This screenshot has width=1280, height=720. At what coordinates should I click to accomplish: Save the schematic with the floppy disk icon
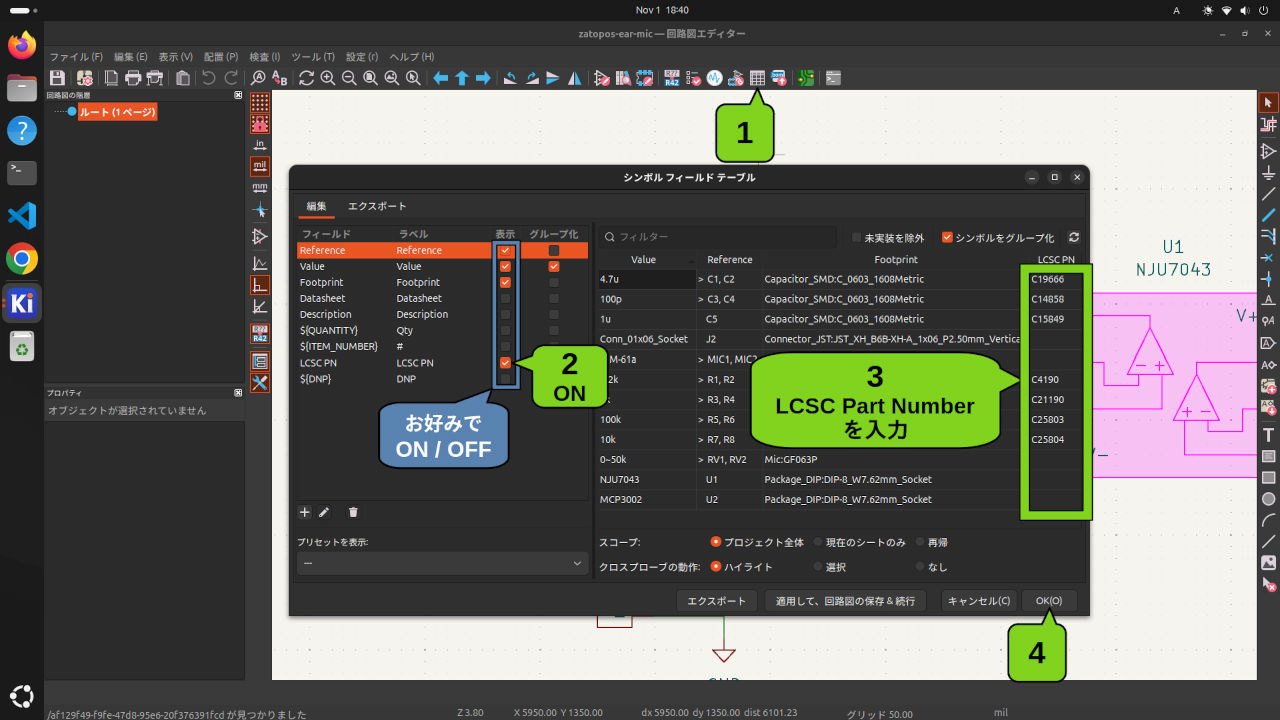point(57,77)
